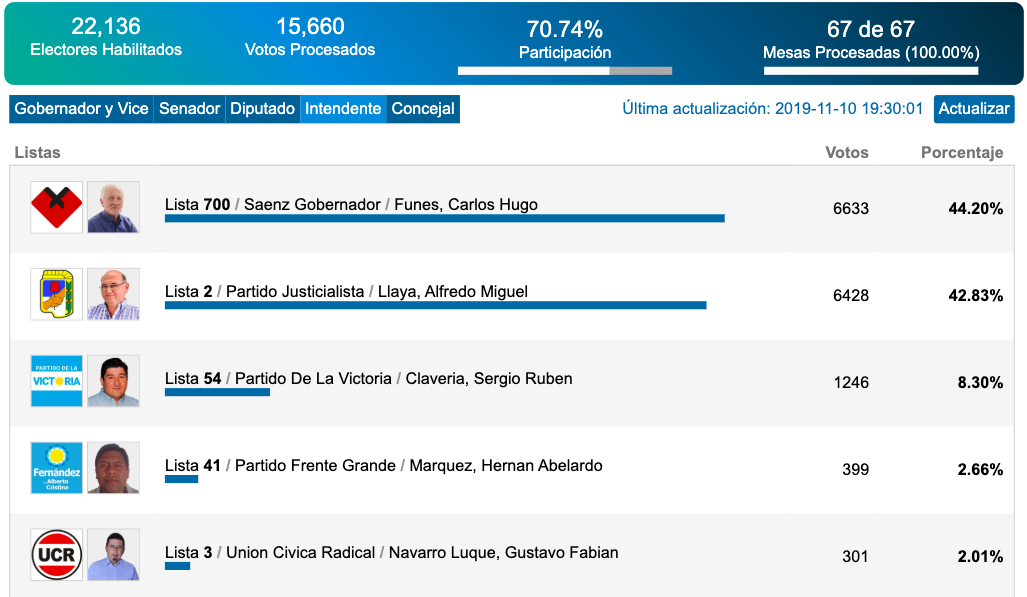The image size is (1027, 597).
Task: Click Hernan Abelardo Marquez candidate photo
Action: [113, 468]
